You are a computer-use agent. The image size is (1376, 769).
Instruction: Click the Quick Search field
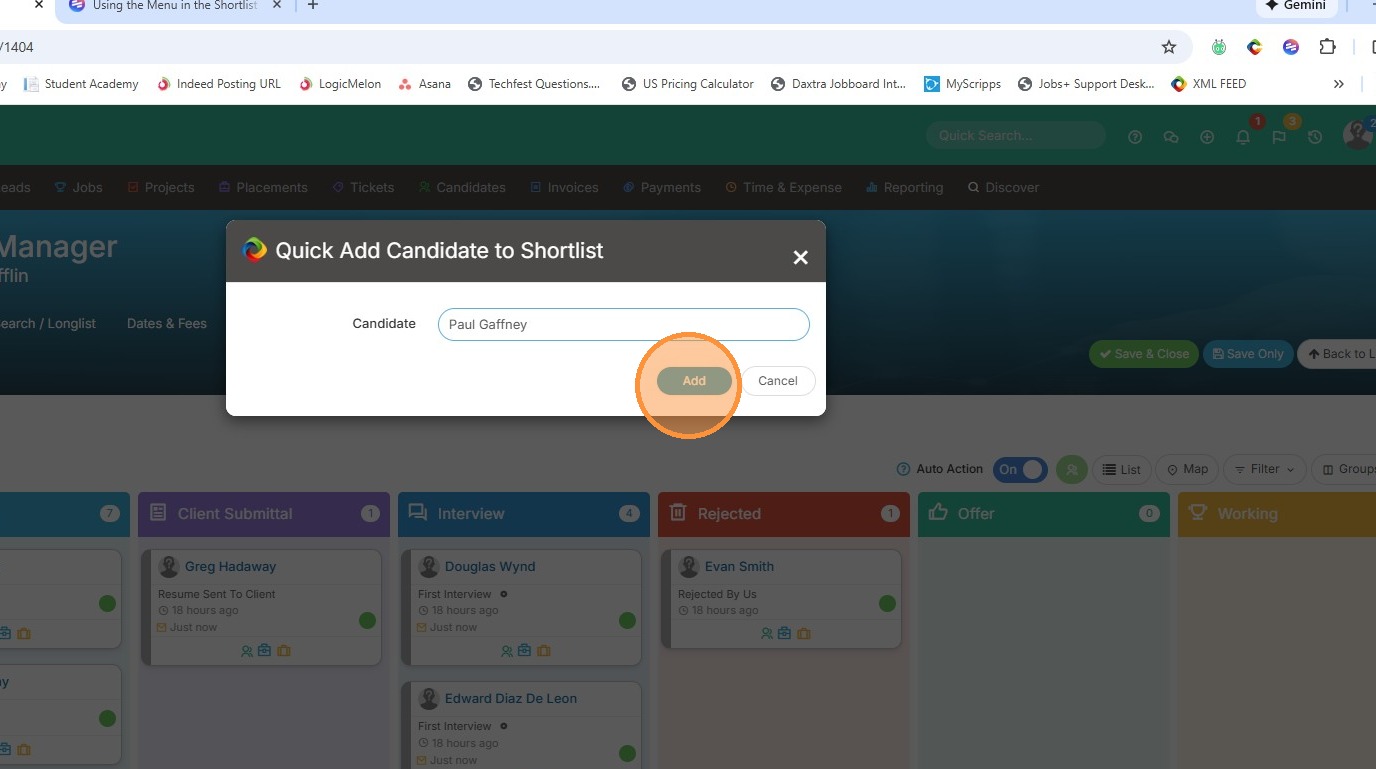(x=1016, y=136)
